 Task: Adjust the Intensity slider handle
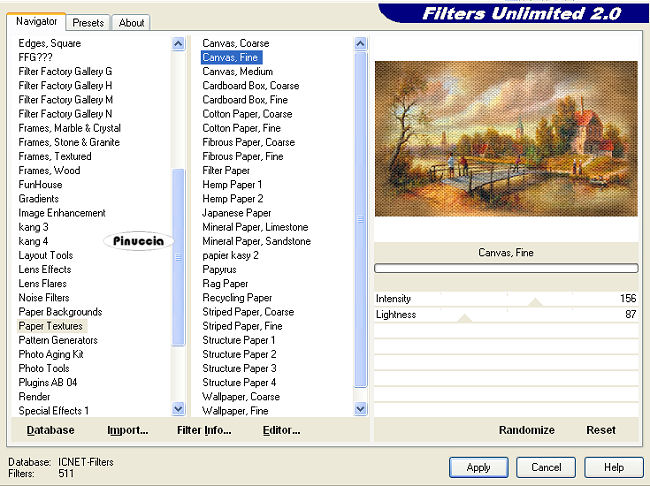pos(535,302)
